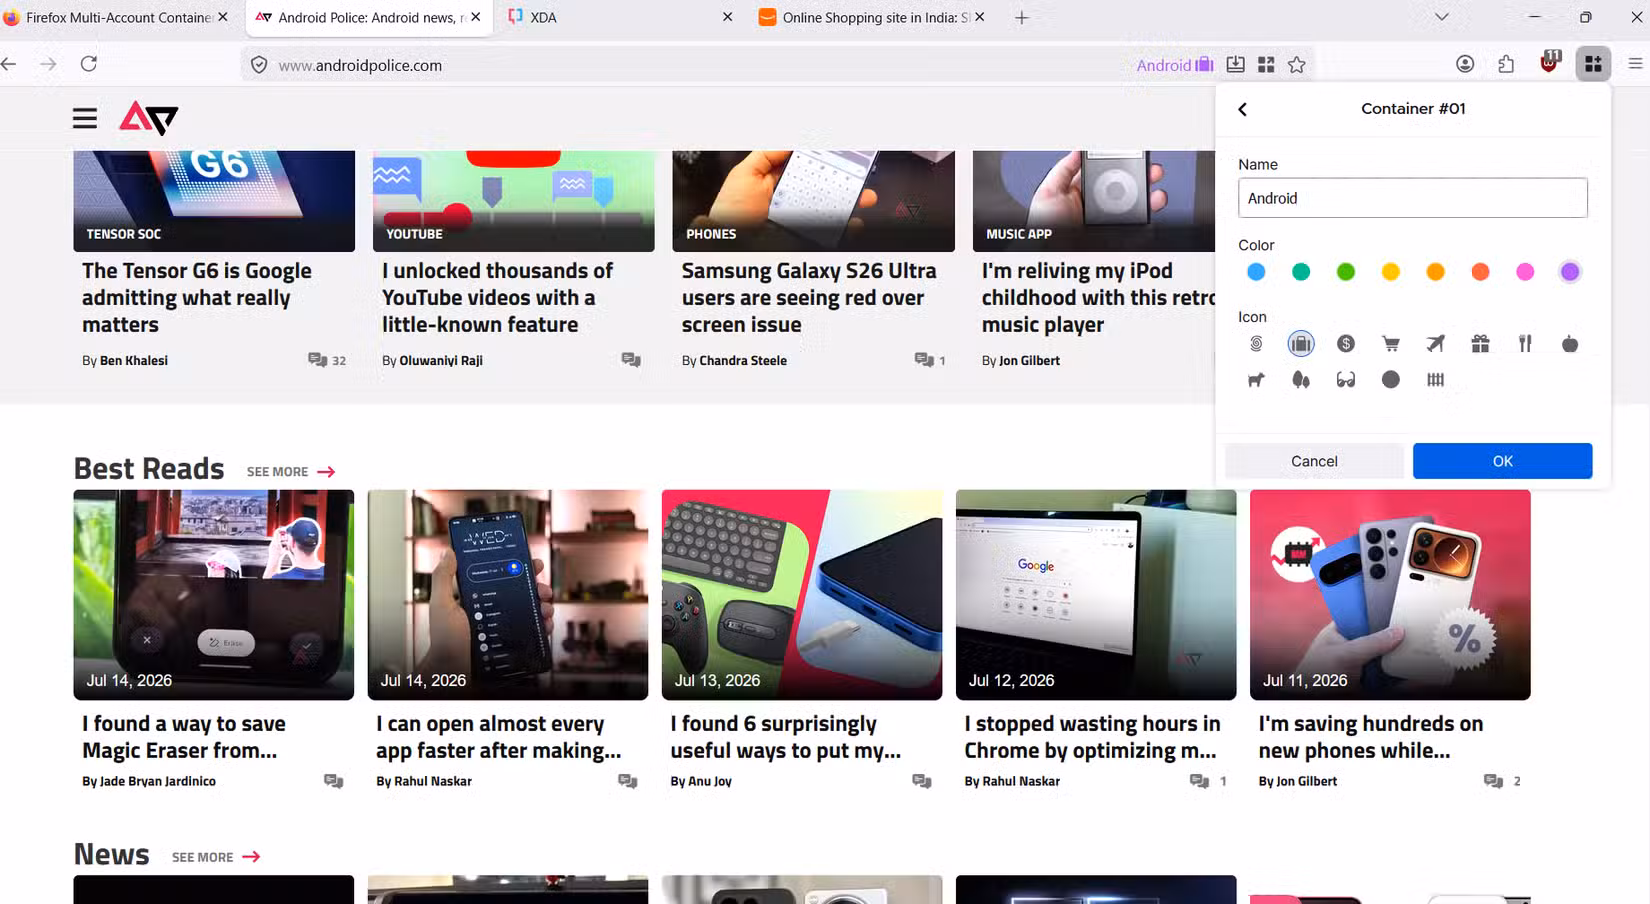This screenshot has height=904, width=1650.
Task: Select the turquoise container color
Action: coord(1301,272)
